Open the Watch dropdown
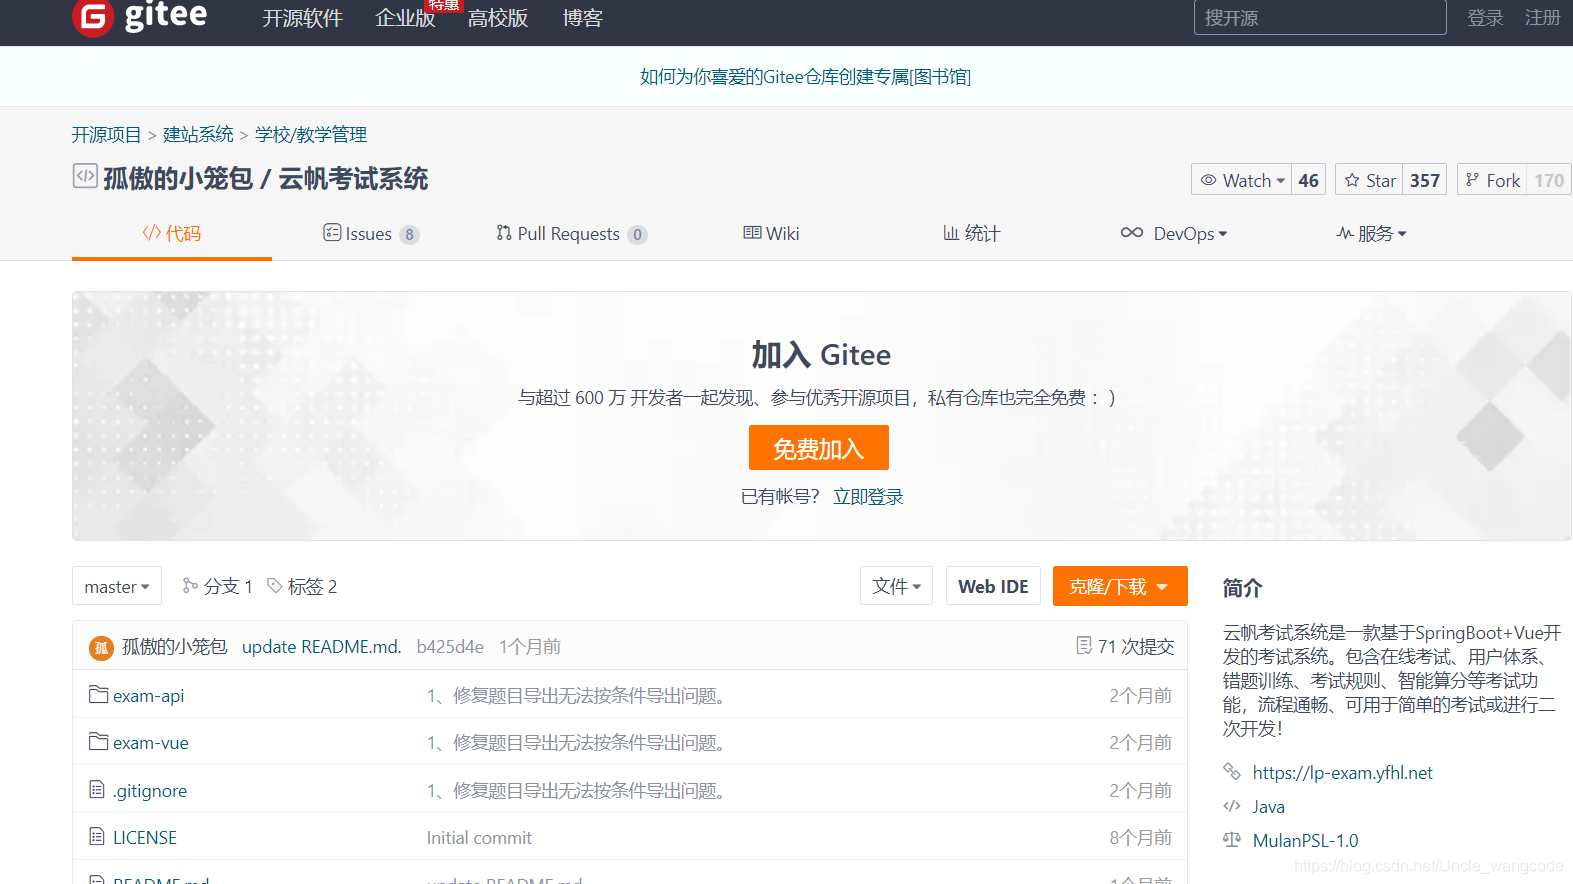 pyautogui.click(x=1242, y=180)
